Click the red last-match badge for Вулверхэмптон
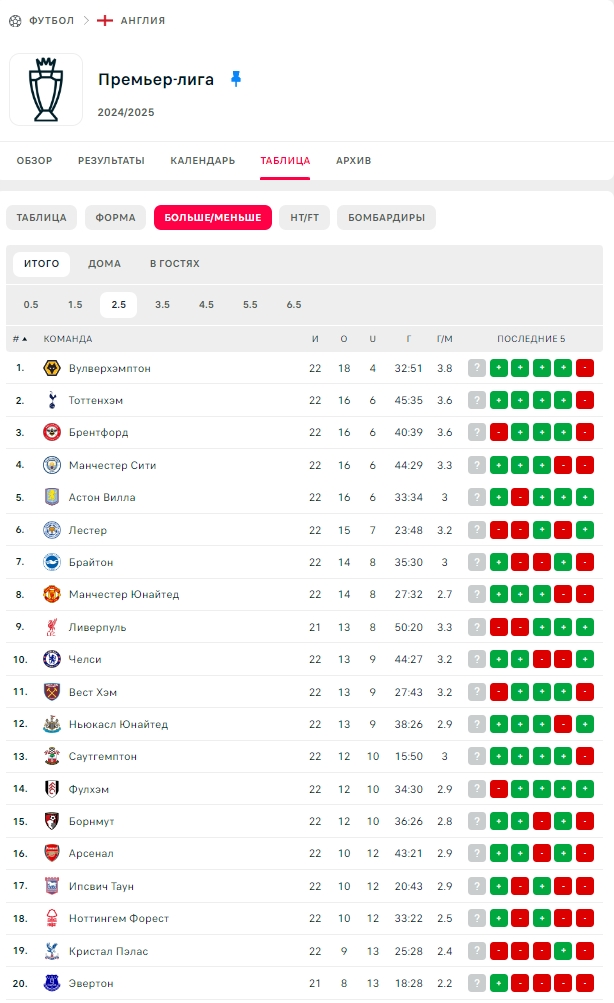This screenshot has height=1003, width=614. coord(585,368)
